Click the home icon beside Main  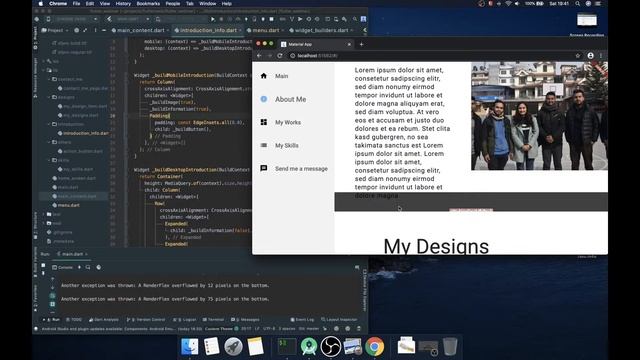click(264, 76)
